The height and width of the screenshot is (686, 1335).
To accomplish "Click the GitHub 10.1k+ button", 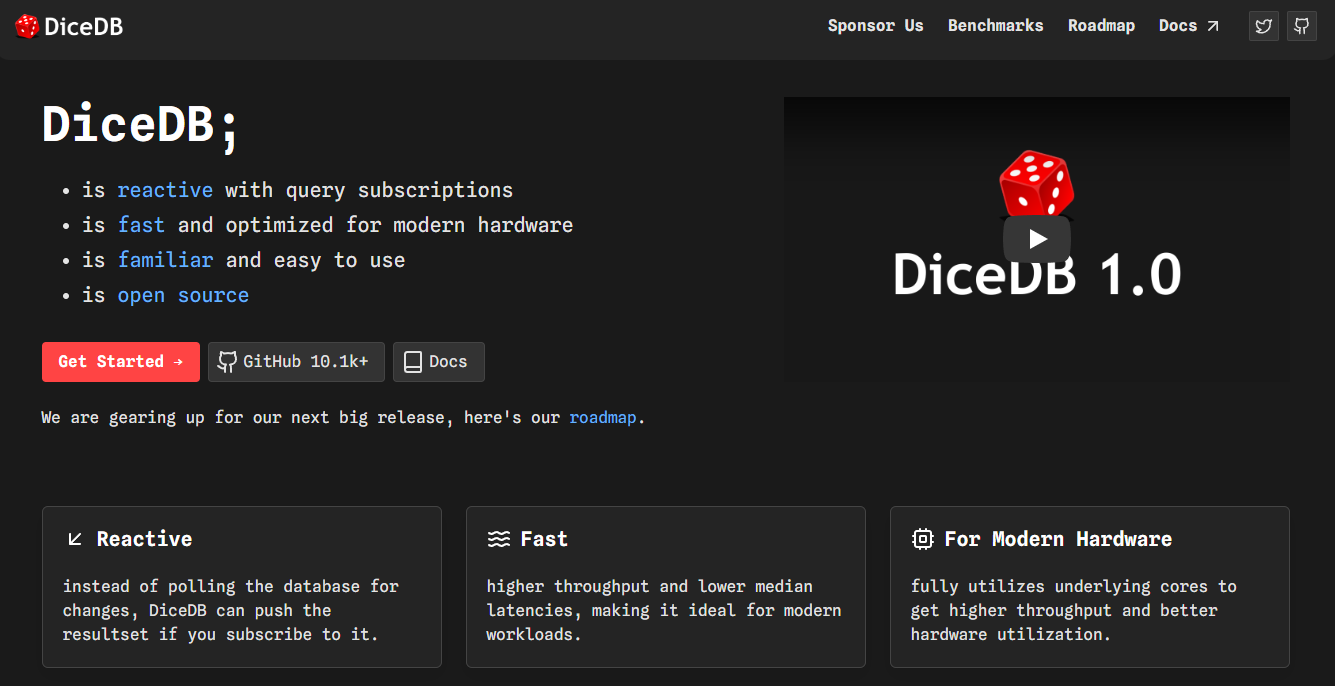I will [x=296, y=362].
